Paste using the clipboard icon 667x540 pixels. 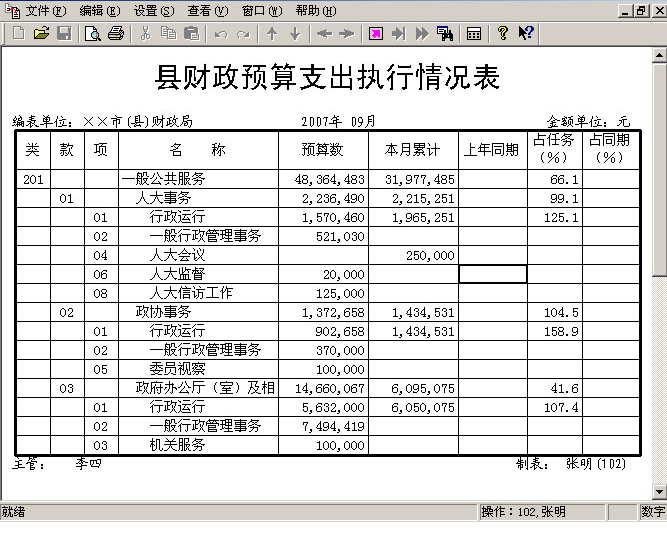tap(191, 33)
